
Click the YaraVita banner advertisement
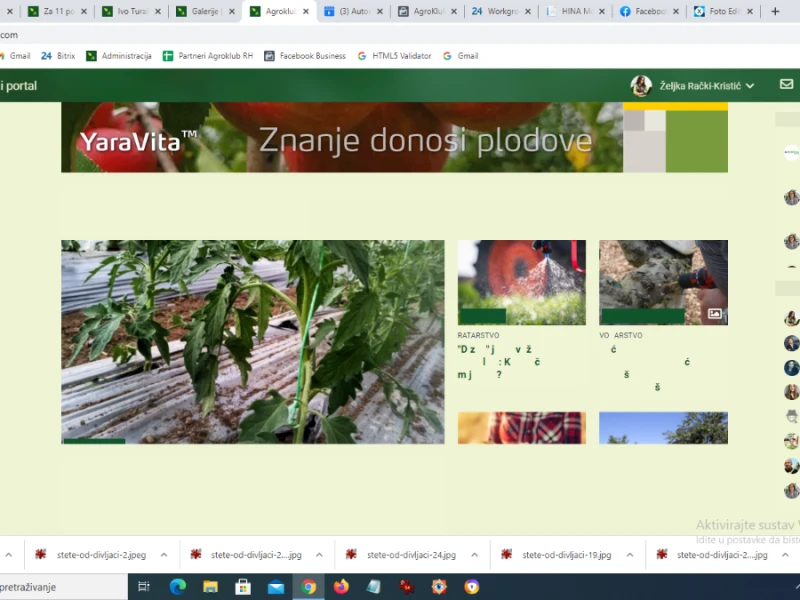pyautogui.click(x=394, y=137)
